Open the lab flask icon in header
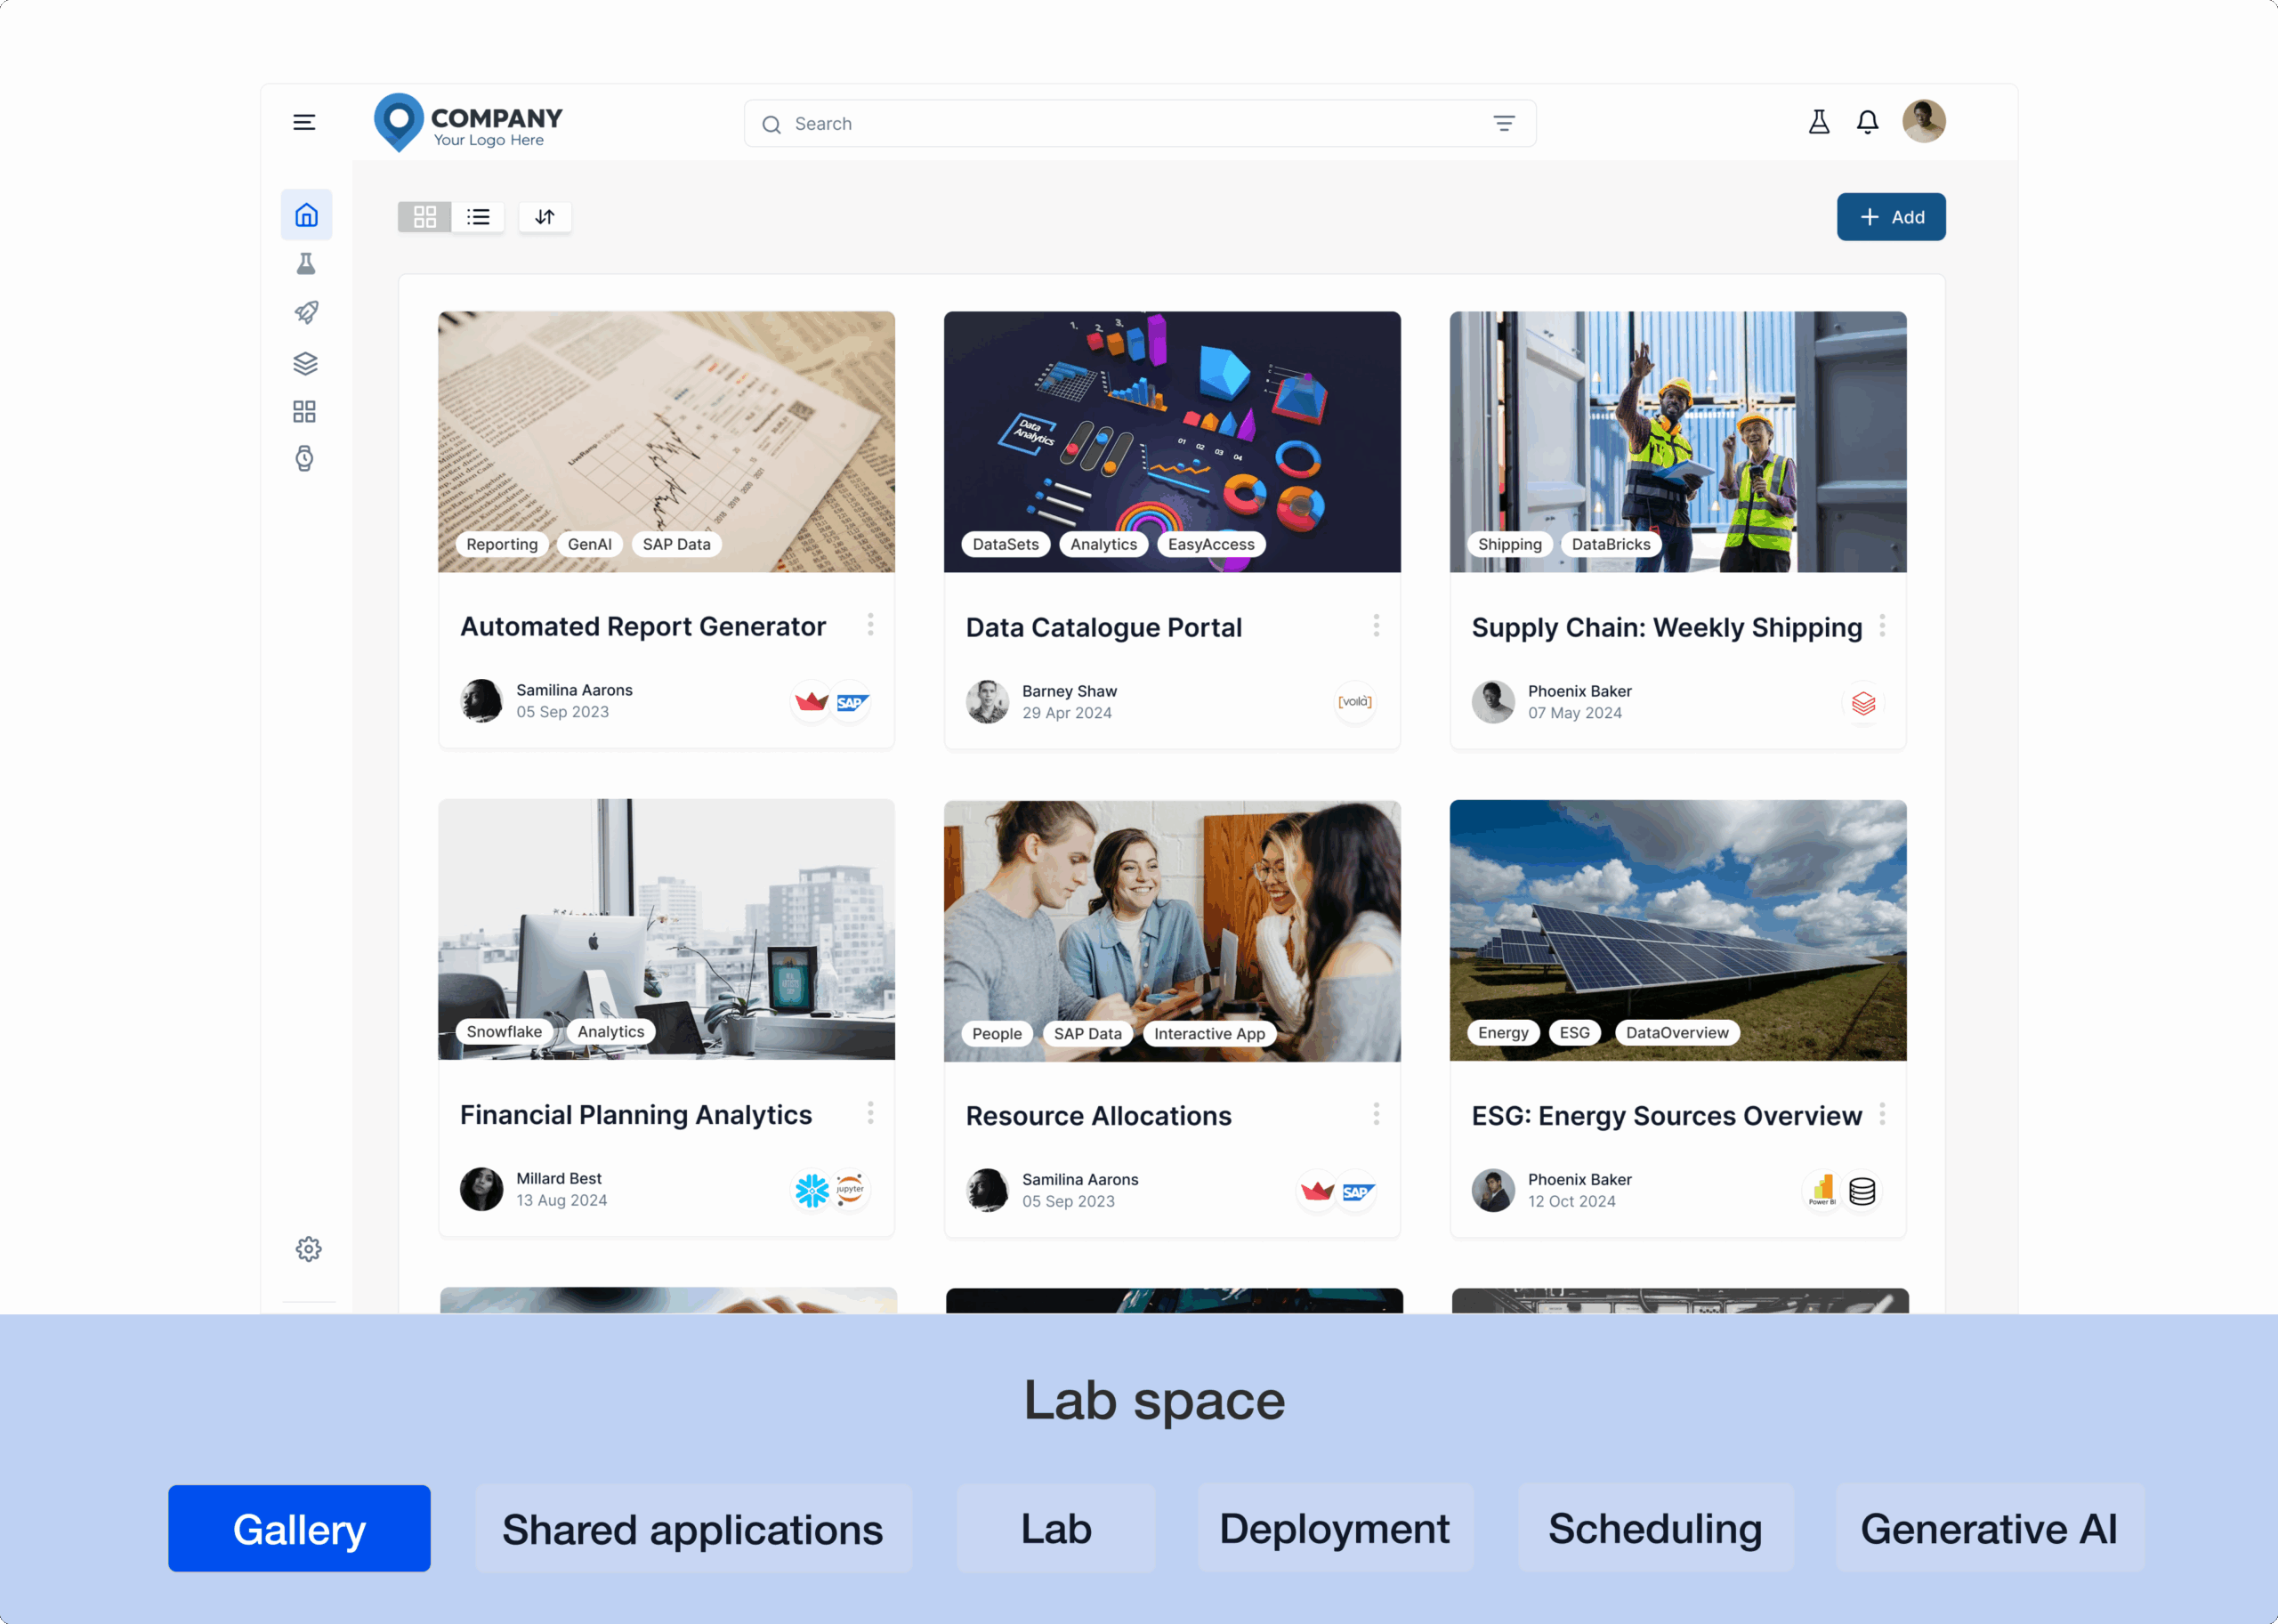Screen dimensions: 2278x1624 click(1818, 122)
